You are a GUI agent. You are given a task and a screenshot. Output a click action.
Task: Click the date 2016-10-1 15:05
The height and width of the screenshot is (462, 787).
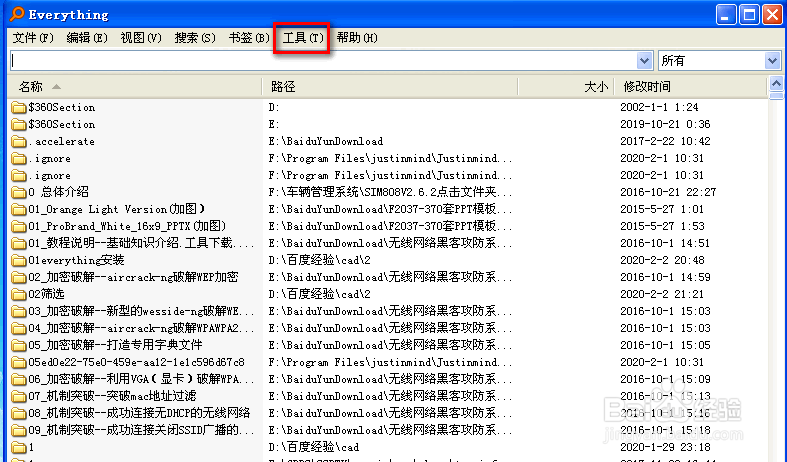(x=665, y=345)
